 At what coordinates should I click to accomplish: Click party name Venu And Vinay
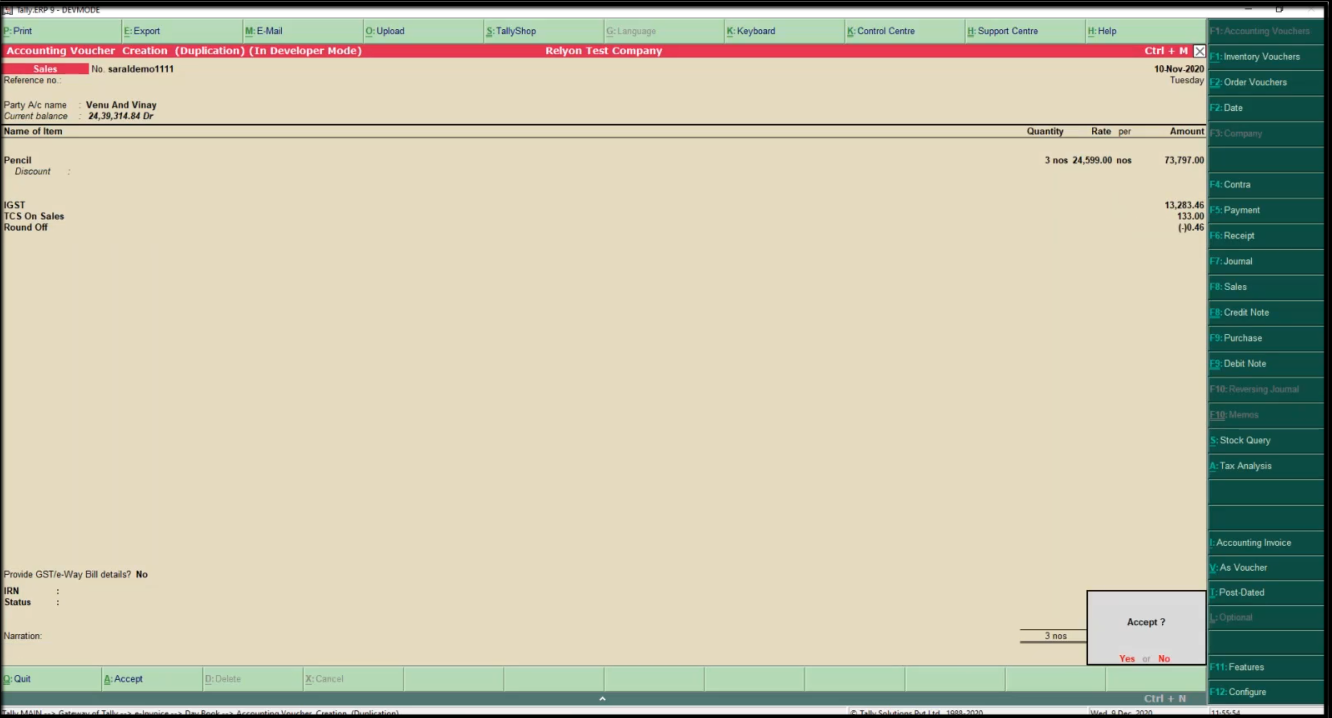coord(121,105)
